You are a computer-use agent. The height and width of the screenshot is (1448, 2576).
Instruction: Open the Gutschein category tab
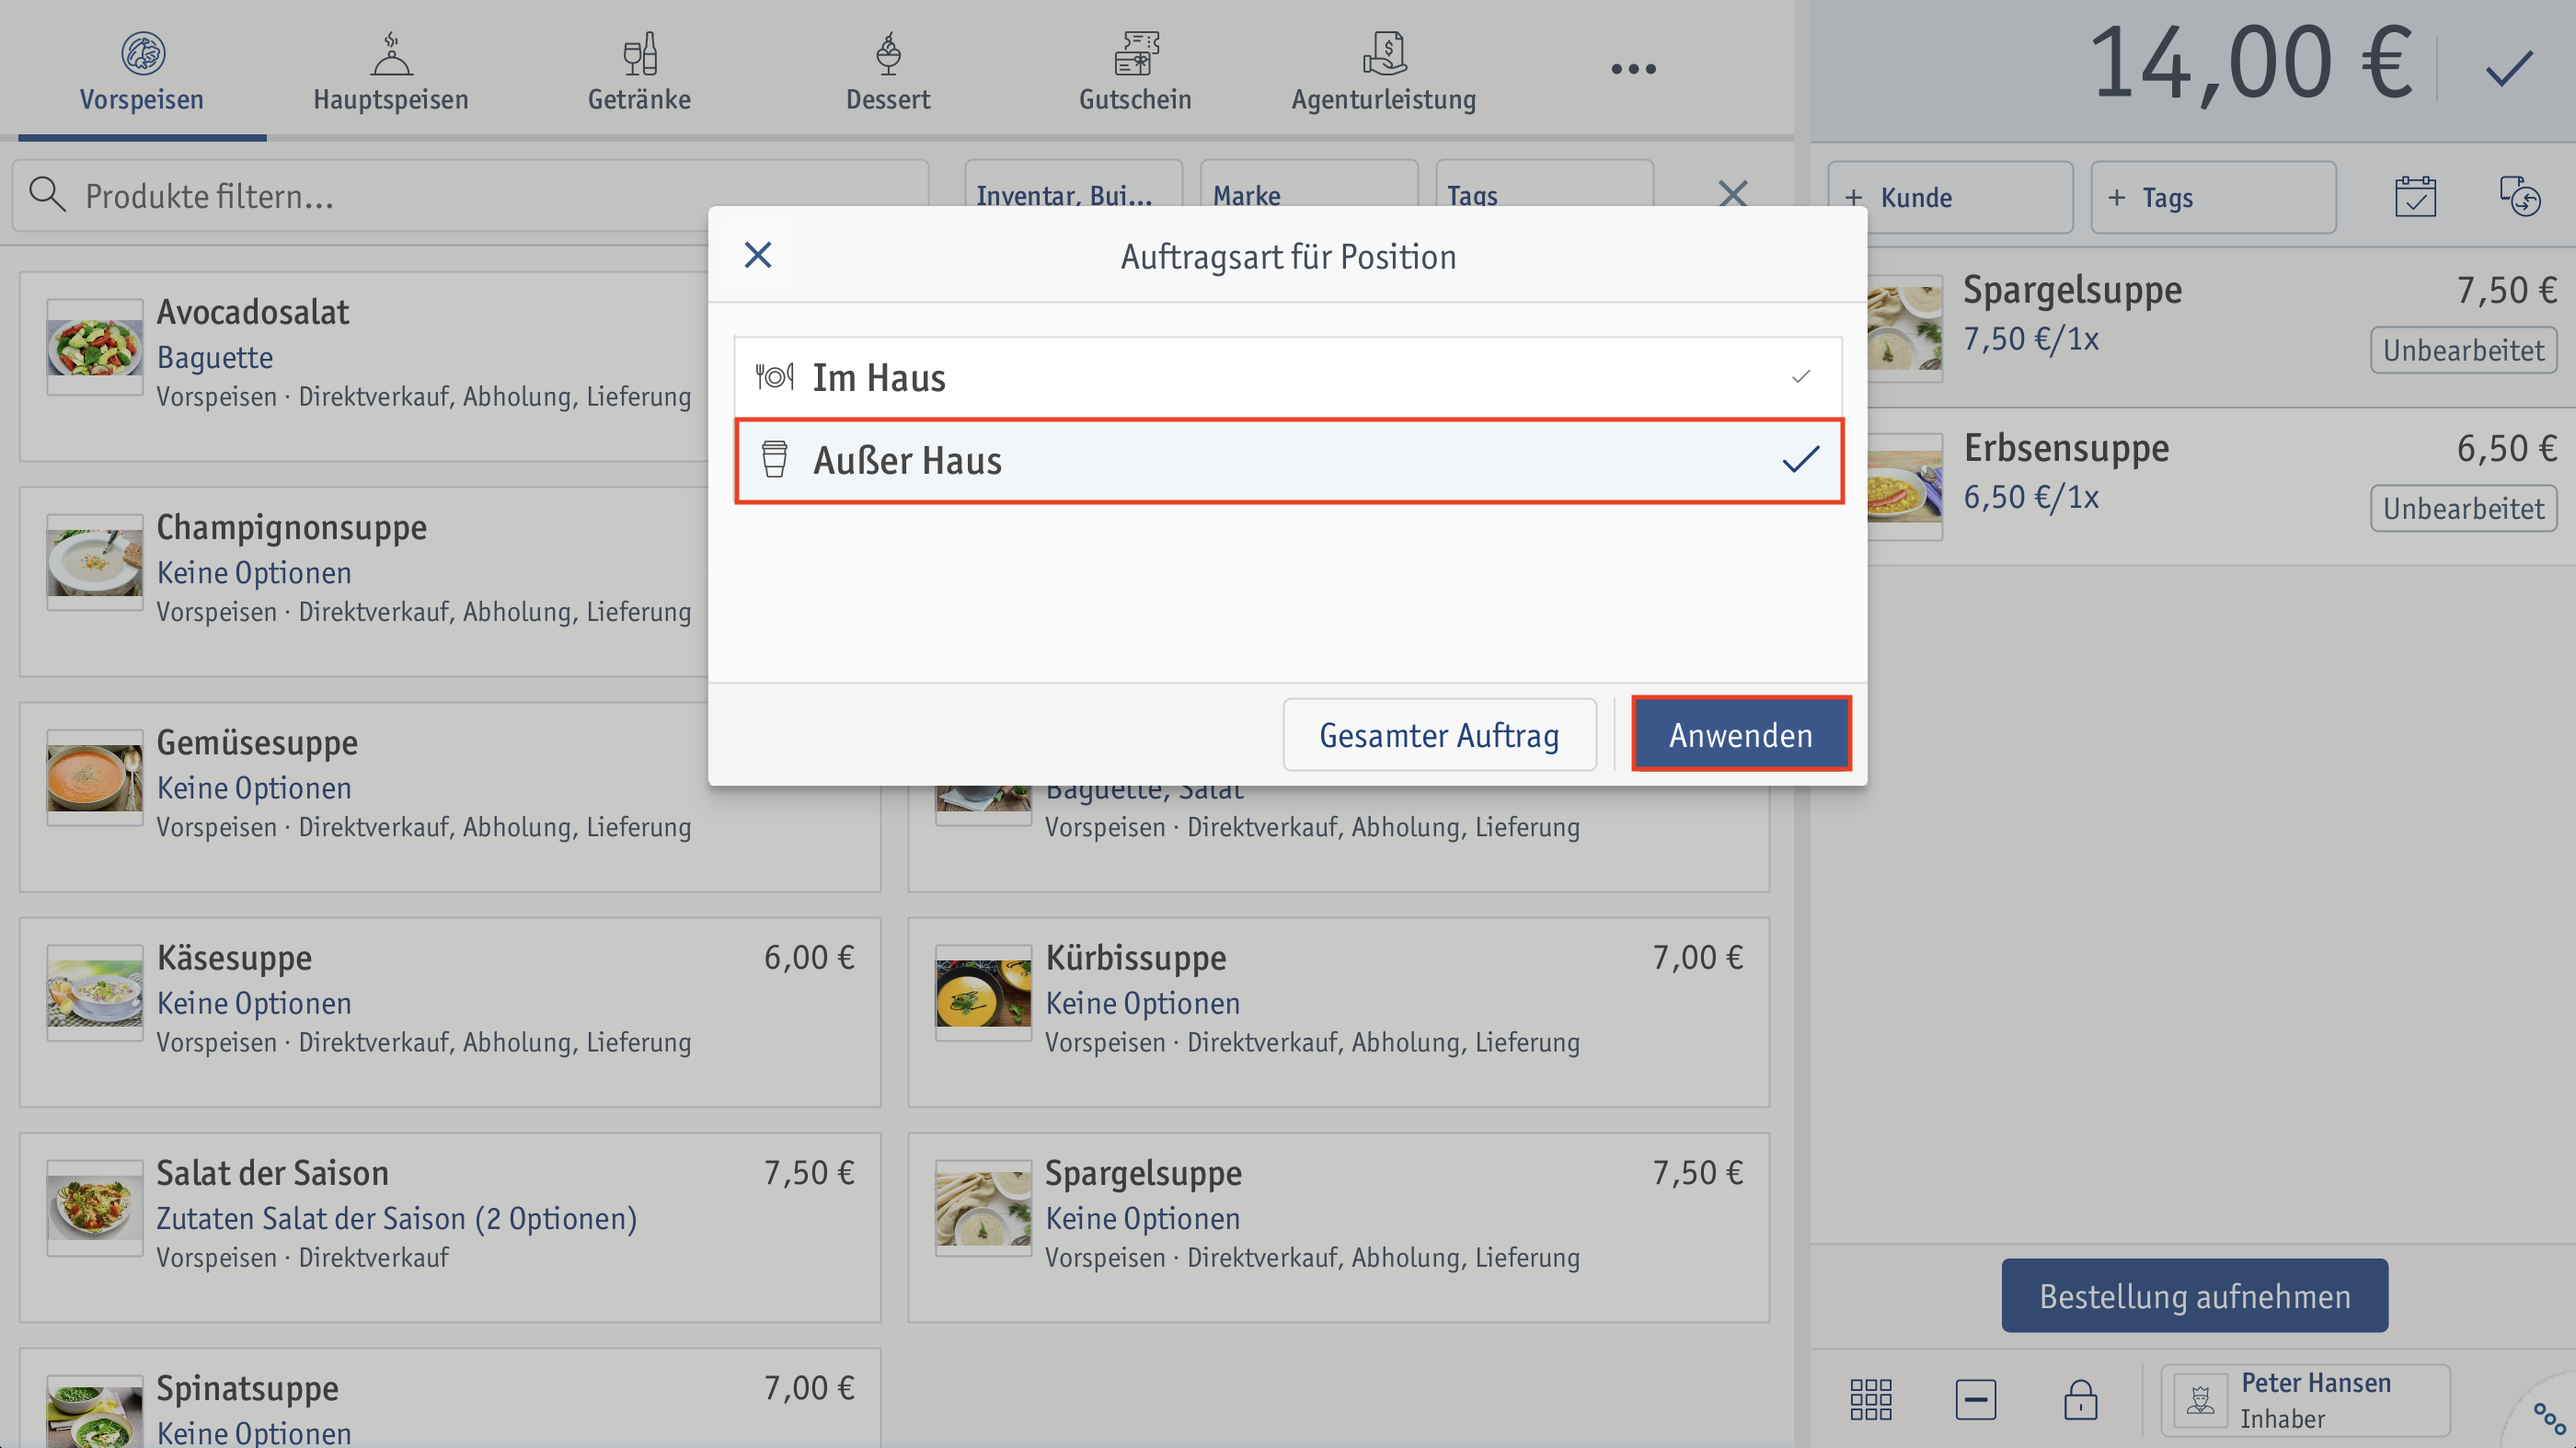(1135, 71)
